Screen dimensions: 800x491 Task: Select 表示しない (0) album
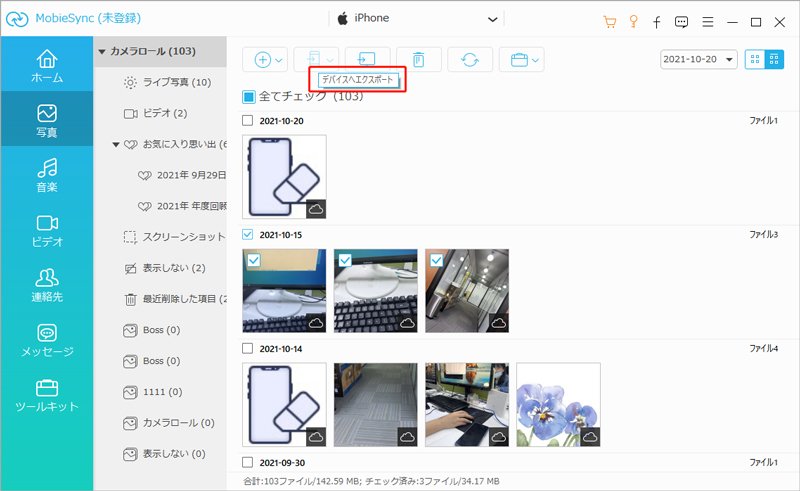[x=164, y=454]
